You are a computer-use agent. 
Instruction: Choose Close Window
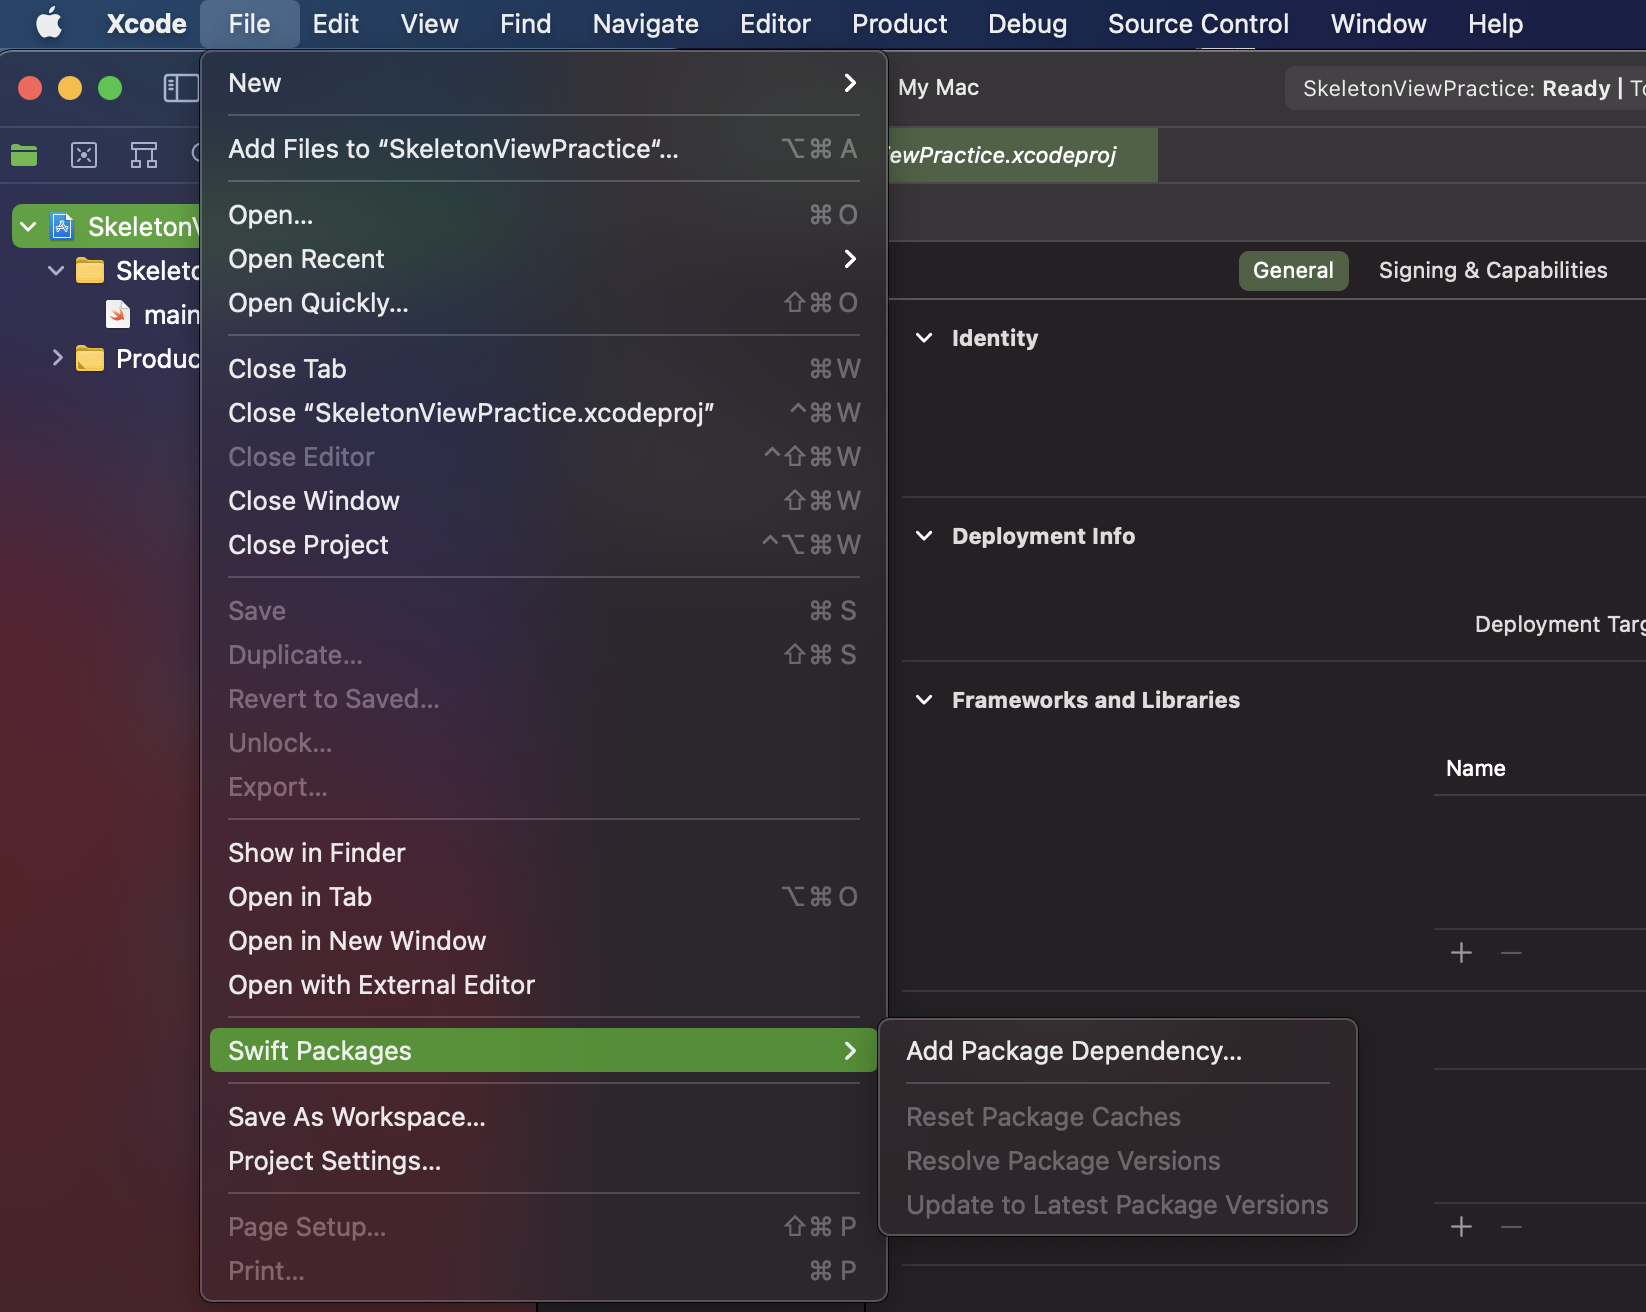point(543,501)
